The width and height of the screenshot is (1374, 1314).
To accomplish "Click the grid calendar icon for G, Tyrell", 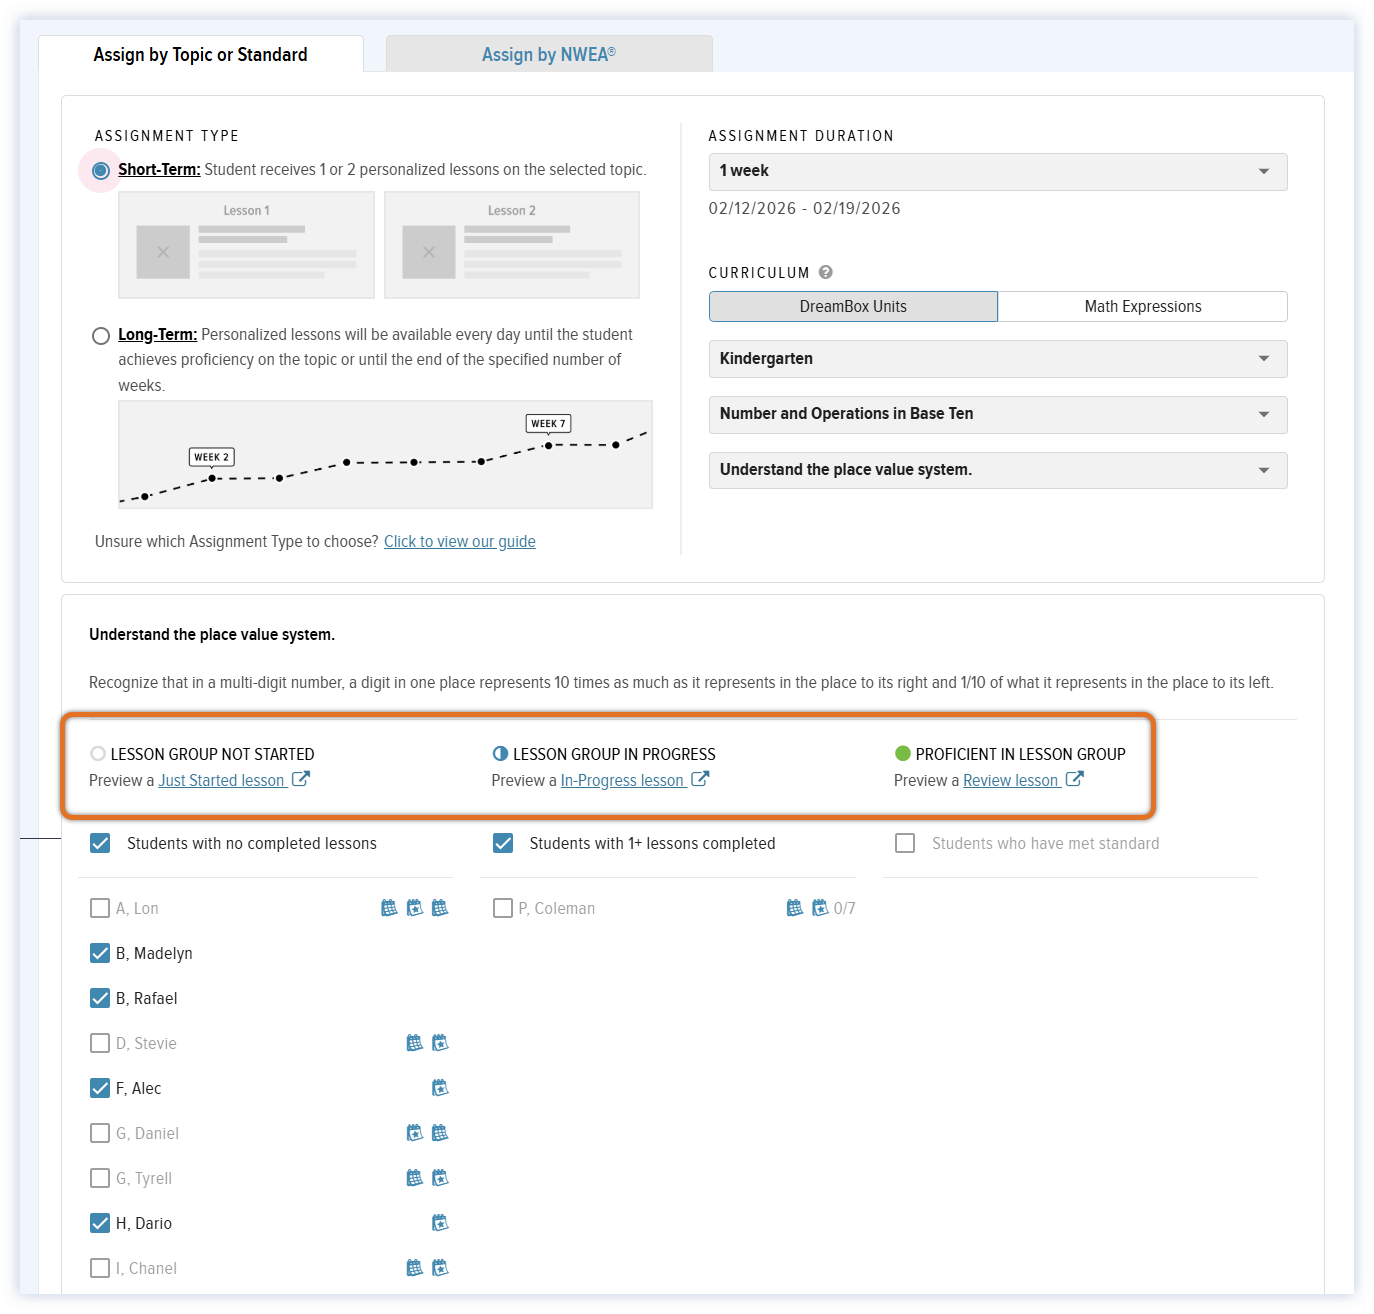I will (415, 1178).
